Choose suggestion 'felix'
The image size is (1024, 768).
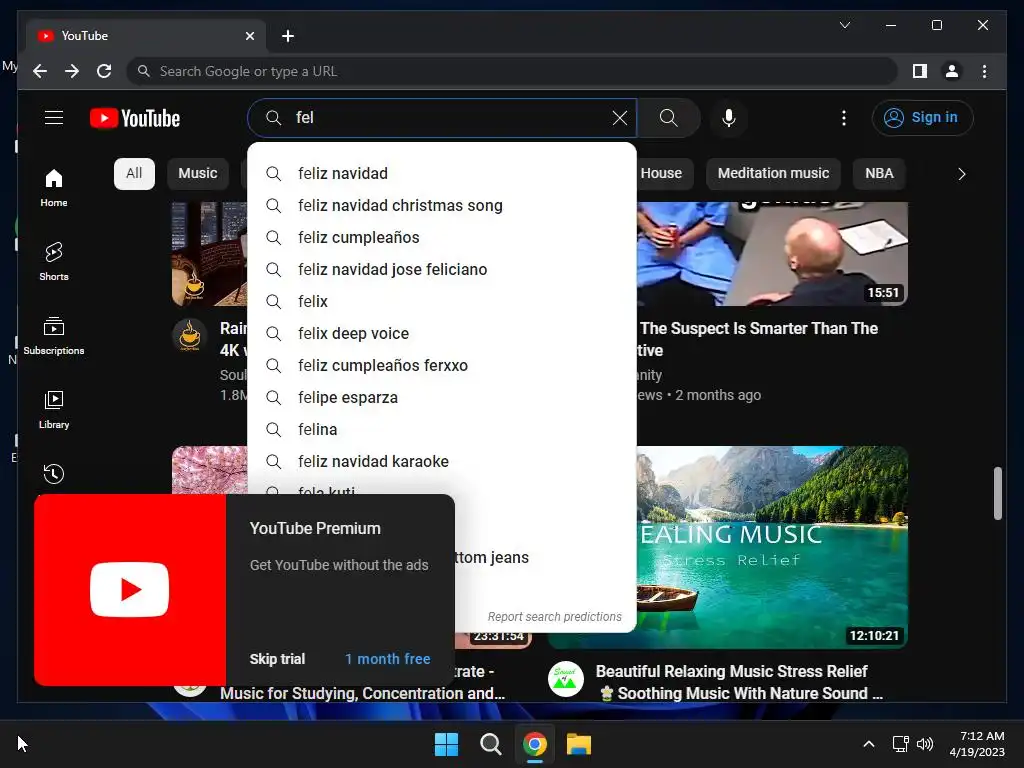[441, 301]
